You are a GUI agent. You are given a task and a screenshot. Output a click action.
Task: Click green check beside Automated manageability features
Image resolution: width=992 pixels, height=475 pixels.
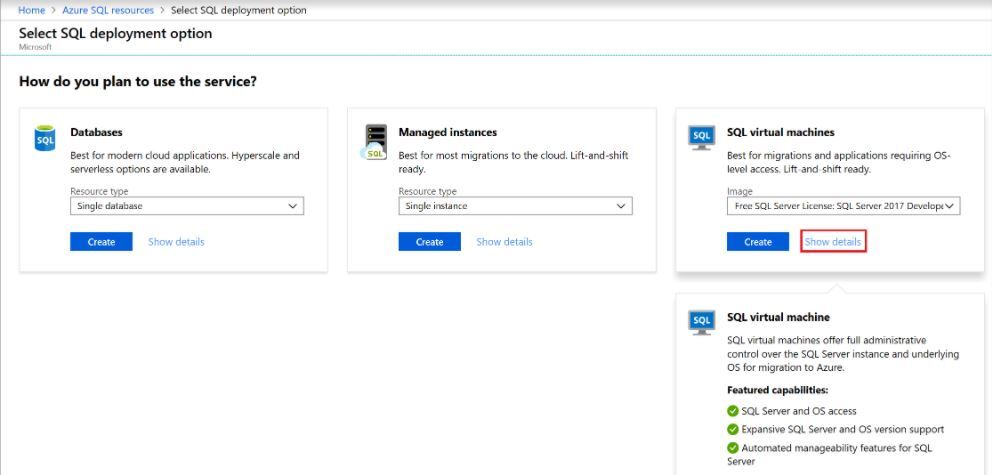(733, 448)
